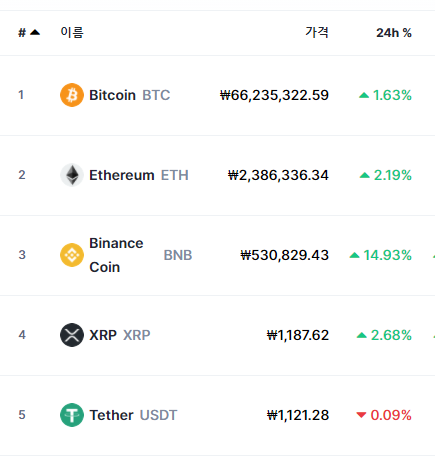Viewport: 435px width, 466px height.
Task: Select the XRP ticker symbol text
Action: [137, 335]
